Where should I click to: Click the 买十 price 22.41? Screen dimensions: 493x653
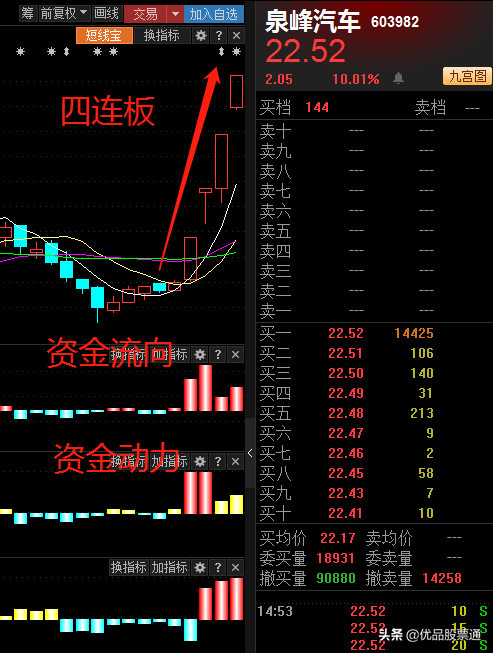coord(346,513)
